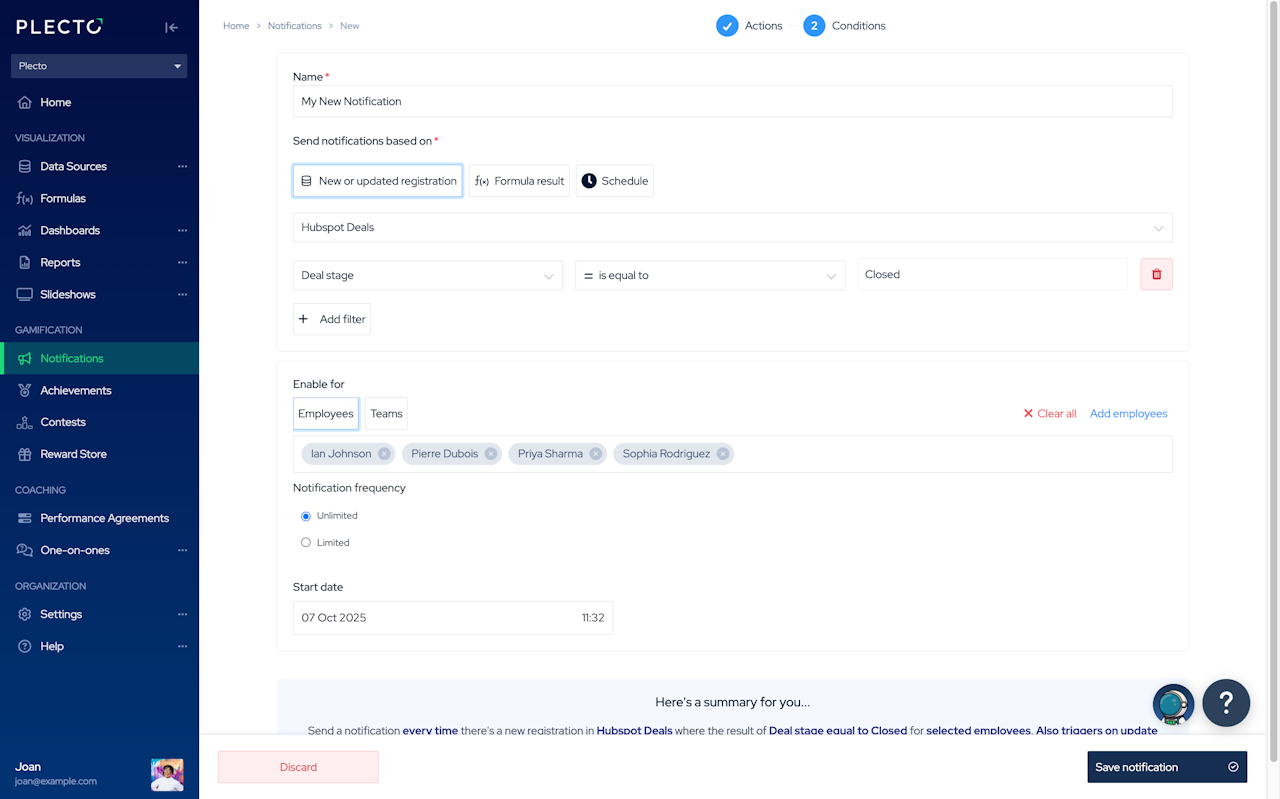The height and width of the screenshot is (799, 1280).
Task: Remove Sophia Rodriguez chip with its x icon
Action: 723,454
